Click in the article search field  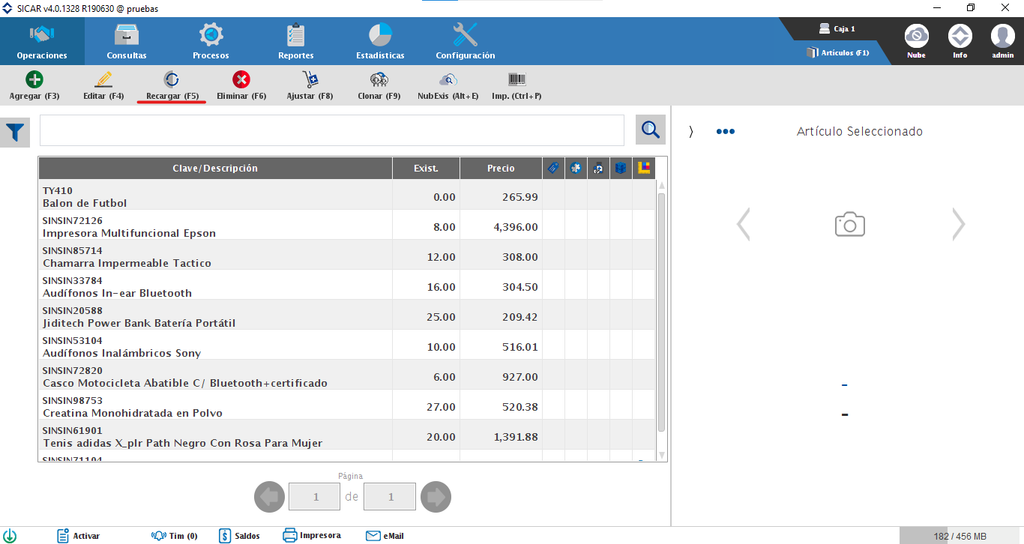click(x=332, y=130)
